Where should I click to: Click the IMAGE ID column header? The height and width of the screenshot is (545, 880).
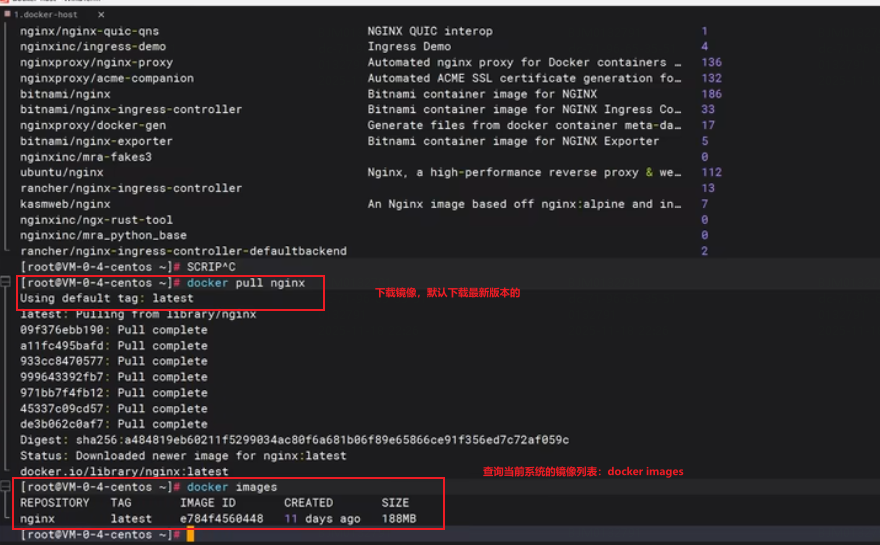pos(208,503)
